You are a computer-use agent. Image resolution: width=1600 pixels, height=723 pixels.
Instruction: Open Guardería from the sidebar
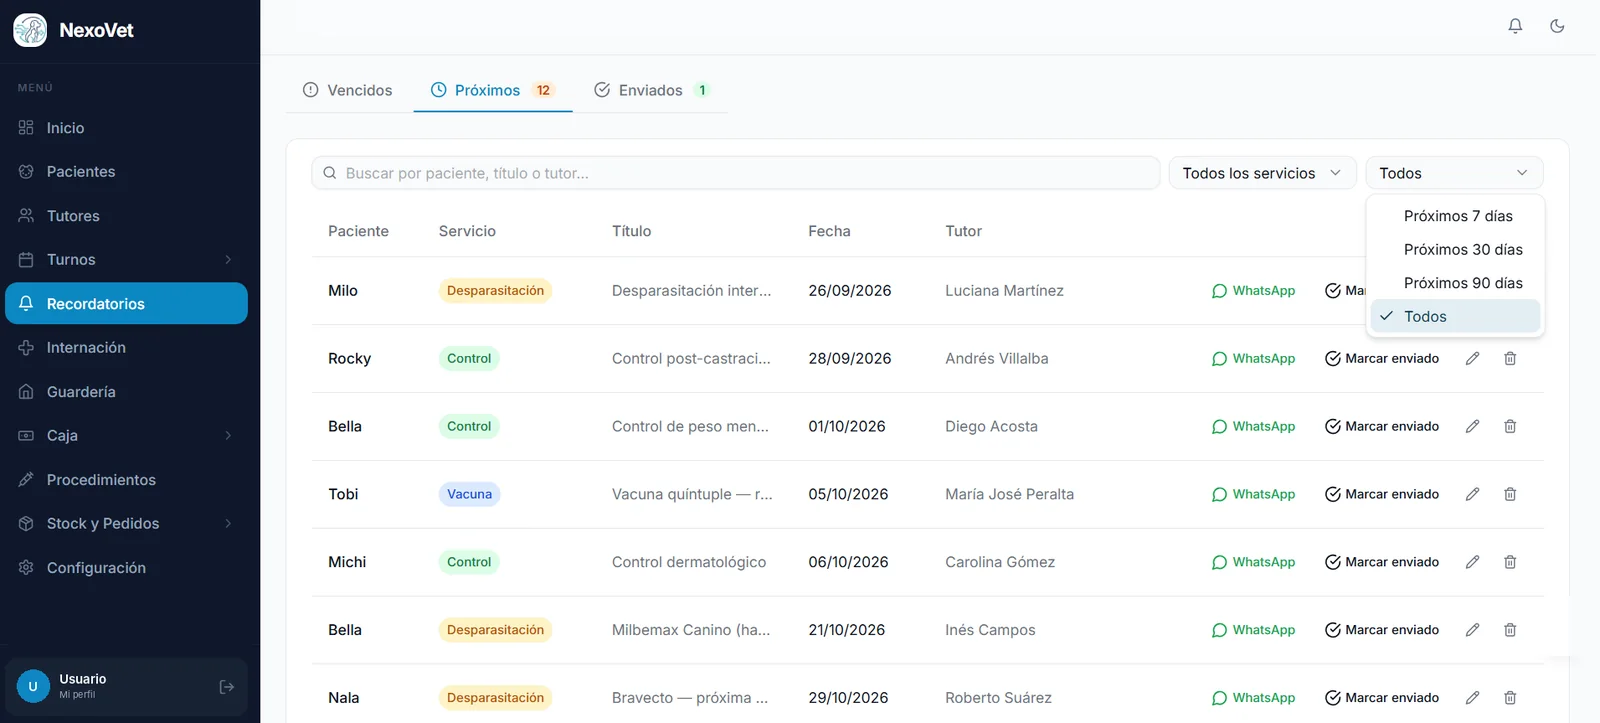coord(126,392)
